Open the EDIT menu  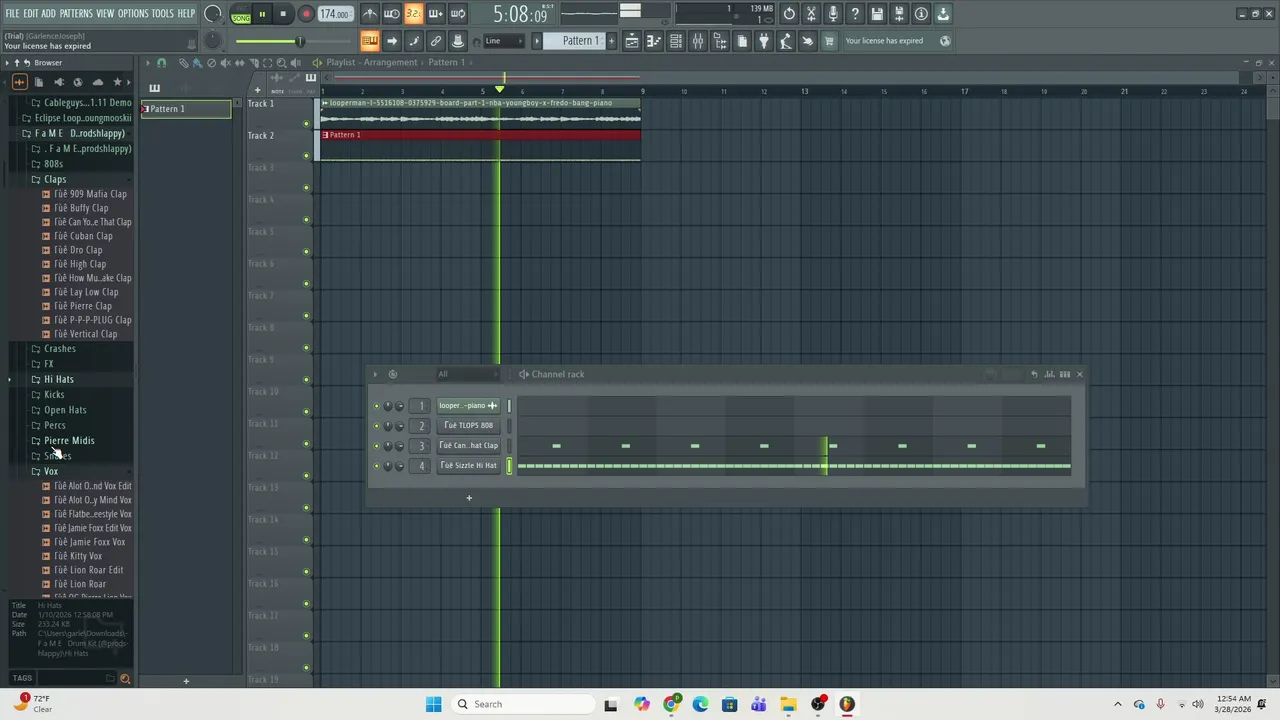pos(31,13)
